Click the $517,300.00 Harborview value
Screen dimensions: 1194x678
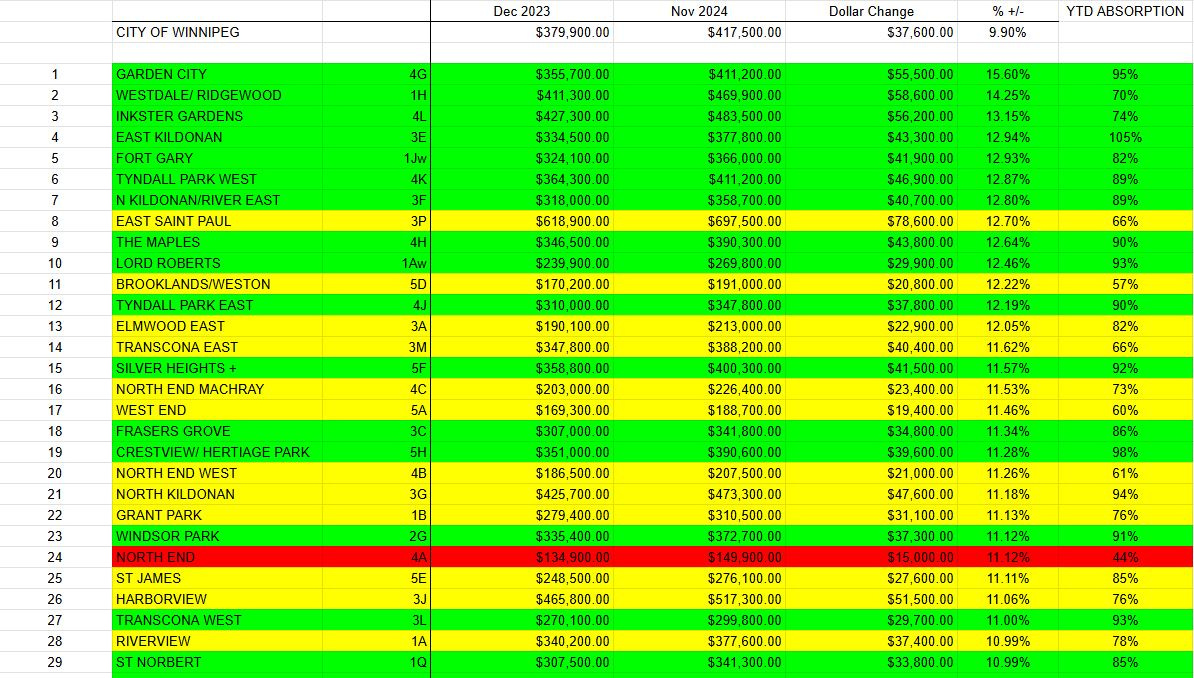(x=699, y=599)
